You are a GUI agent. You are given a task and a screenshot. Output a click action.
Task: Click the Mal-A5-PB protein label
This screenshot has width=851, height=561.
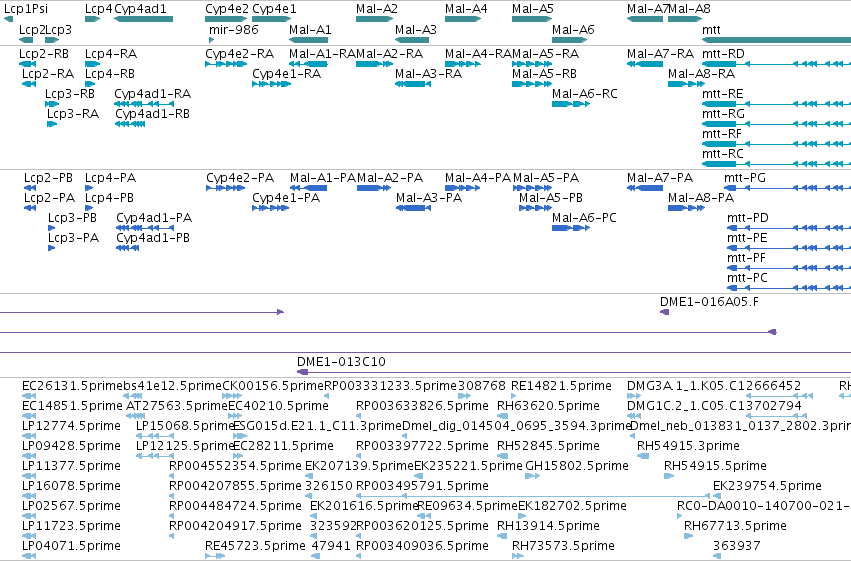pos(551,198)
